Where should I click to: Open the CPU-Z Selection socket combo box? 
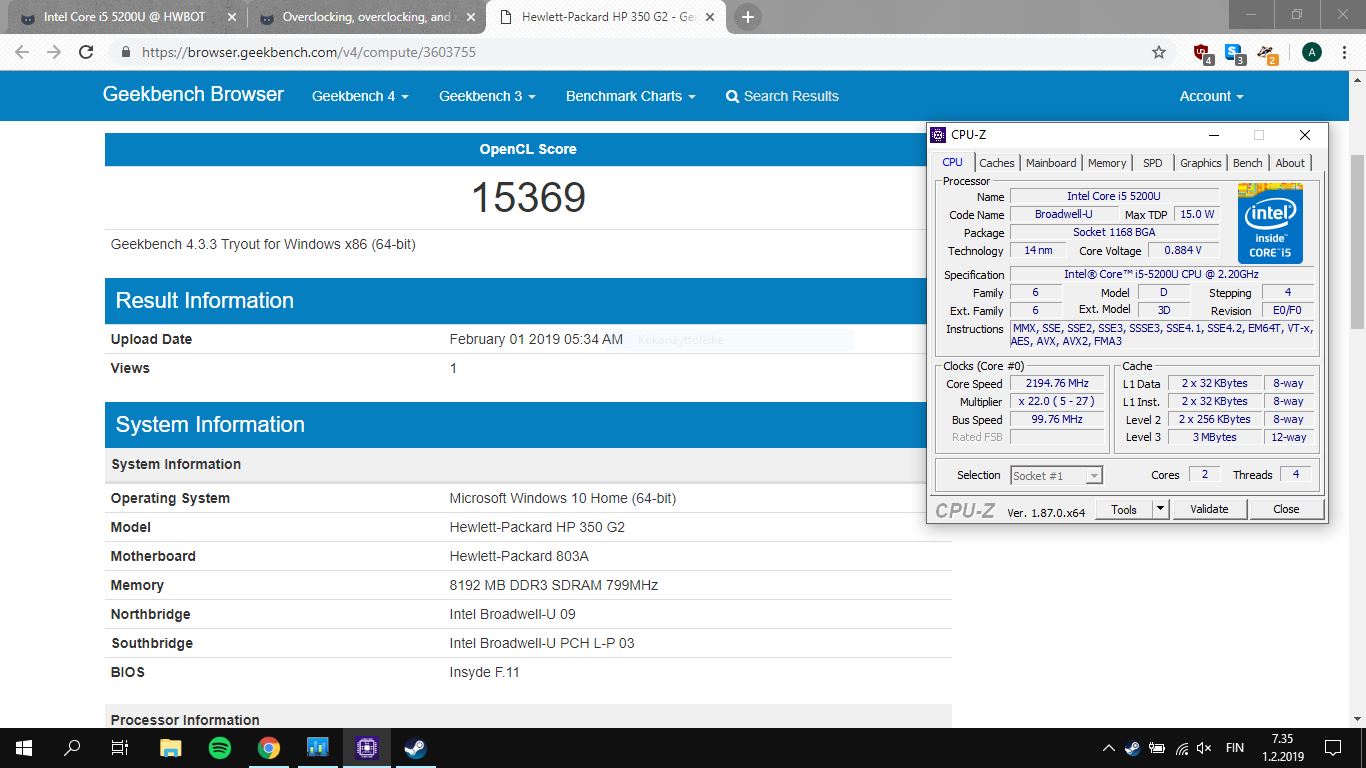(1056, 476)
